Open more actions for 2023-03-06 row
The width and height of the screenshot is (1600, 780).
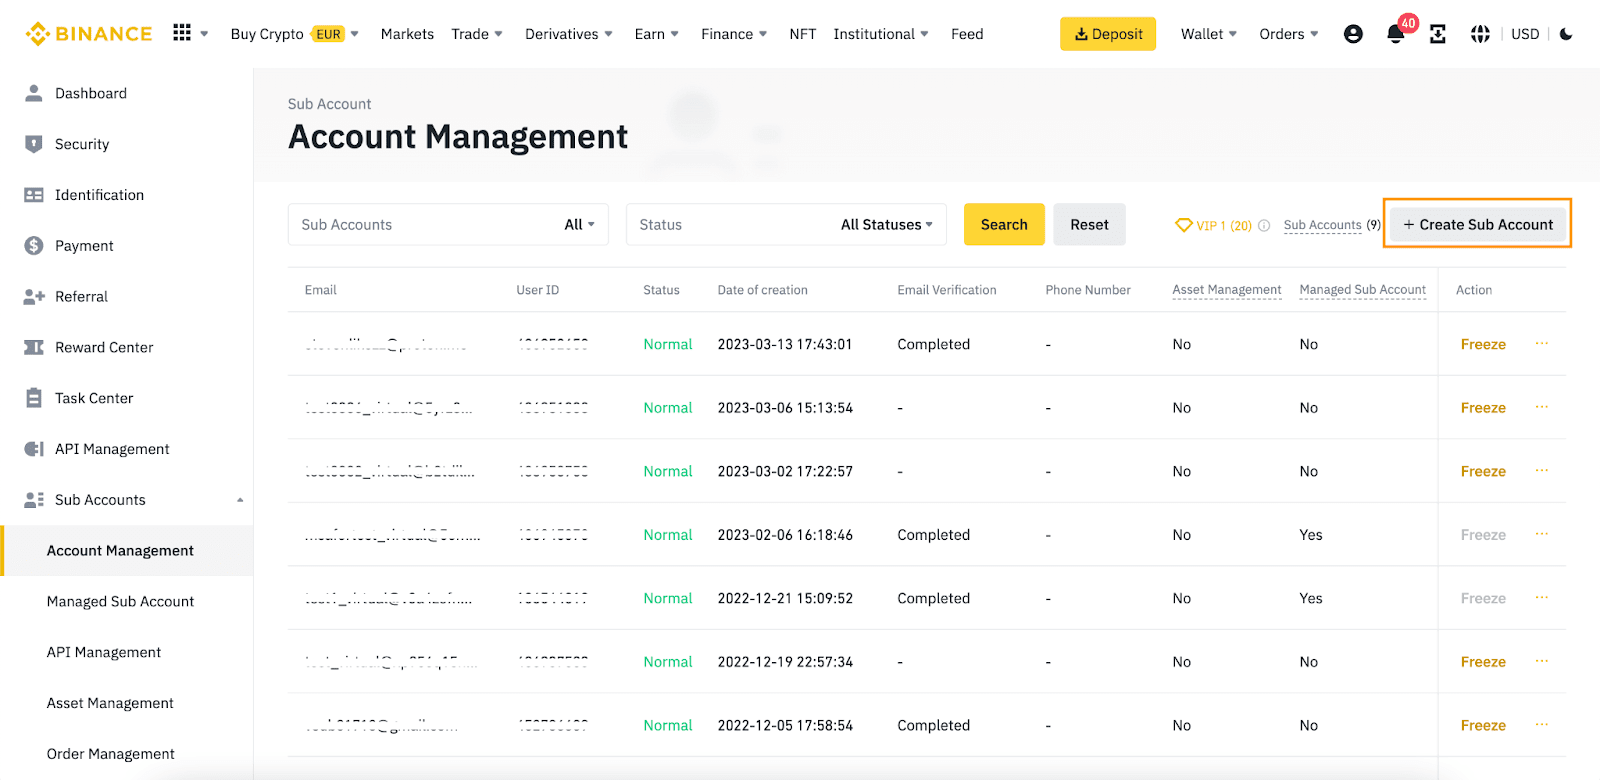click(1542, 407)
